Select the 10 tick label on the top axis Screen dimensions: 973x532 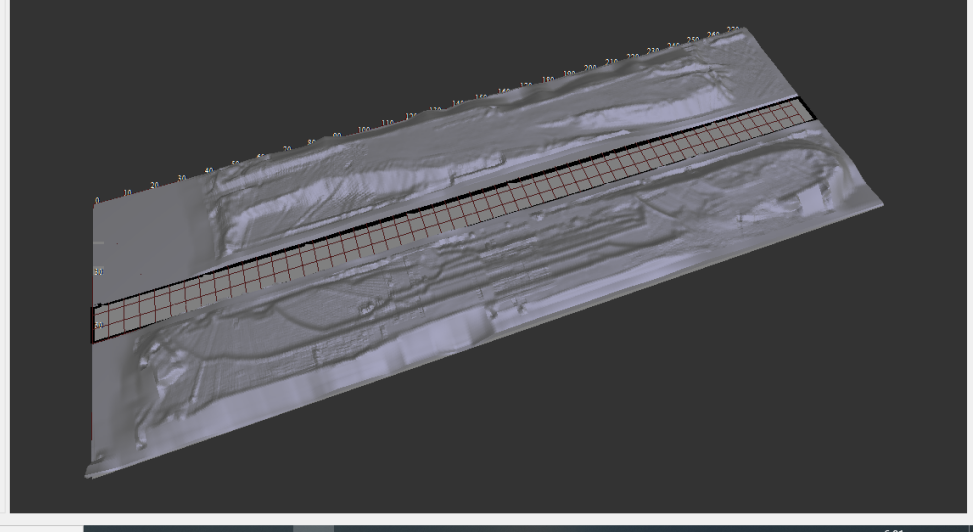click(x=127, y=192)
